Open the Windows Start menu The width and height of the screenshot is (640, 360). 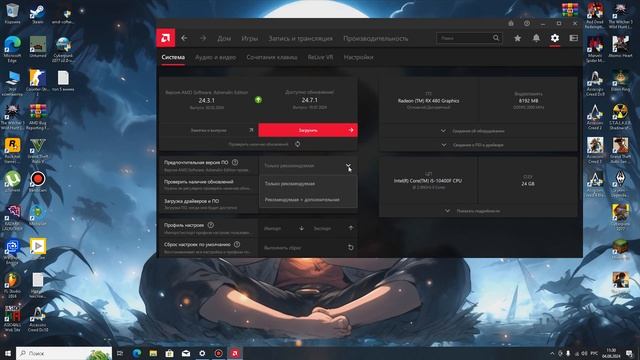click(7, 353)
